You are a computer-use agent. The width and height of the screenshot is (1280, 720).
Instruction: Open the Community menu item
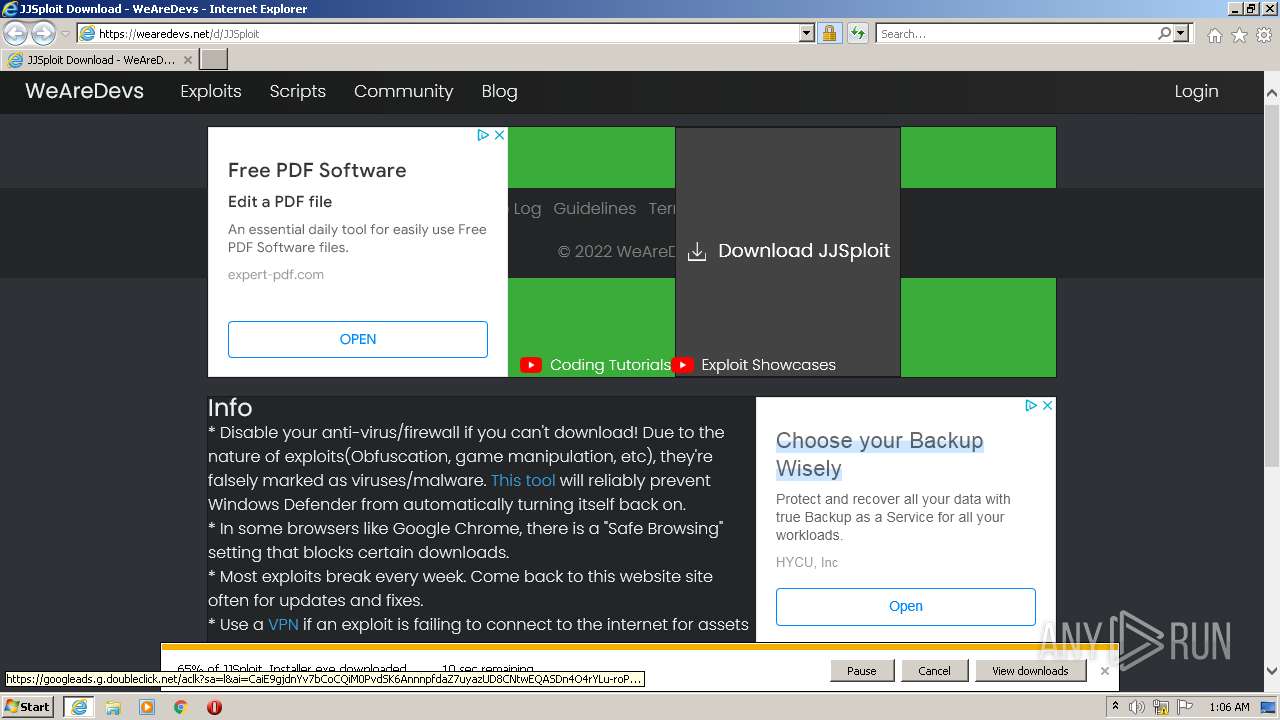click(403, 91)
